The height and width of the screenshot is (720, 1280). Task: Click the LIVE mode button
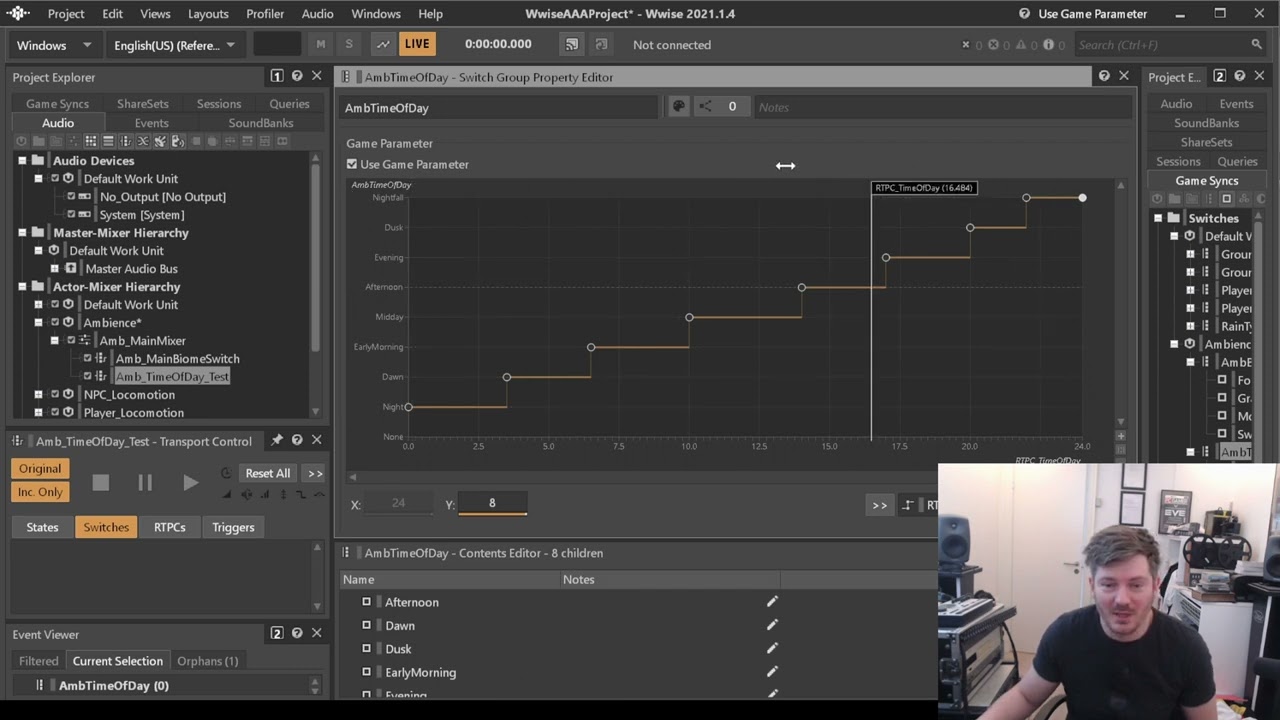click(417, 44)
